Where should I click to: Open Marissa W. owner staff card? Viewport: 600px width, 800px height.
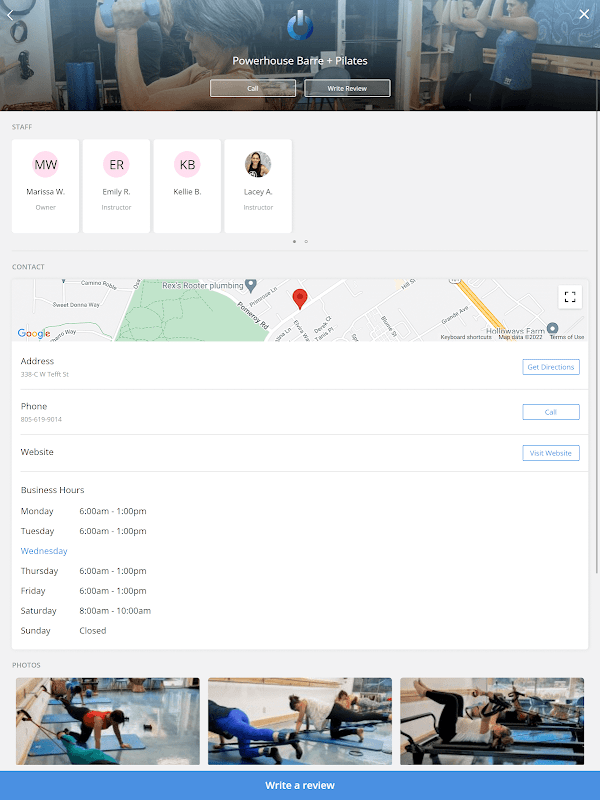[45, 186]
